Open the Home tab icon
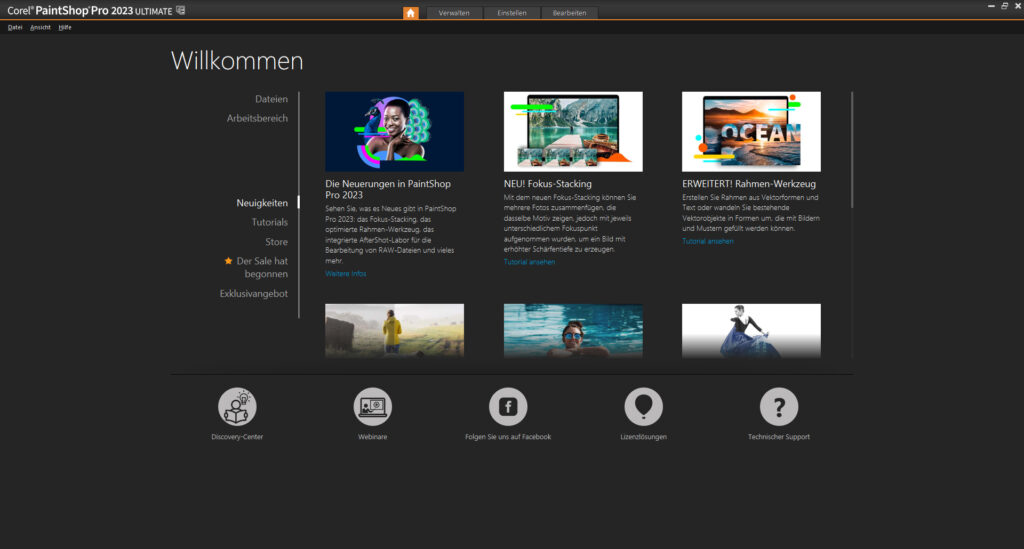Screen dimensions: 1024x549 tap(410, 13)
